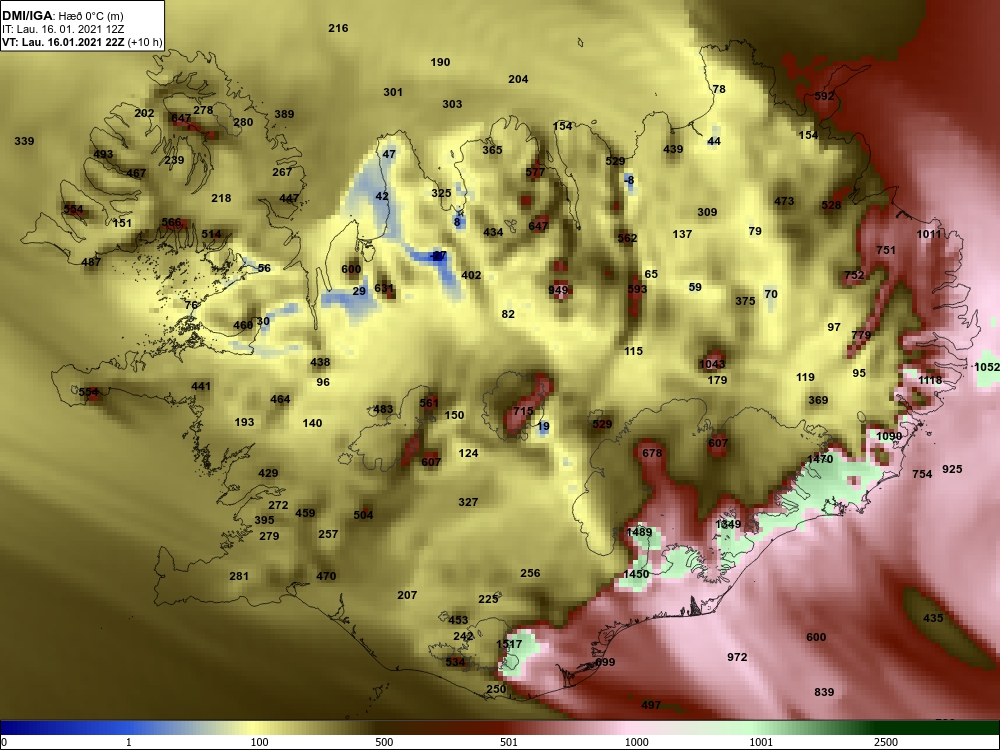
Task: Click the 1349 map value
Action: 728,524
